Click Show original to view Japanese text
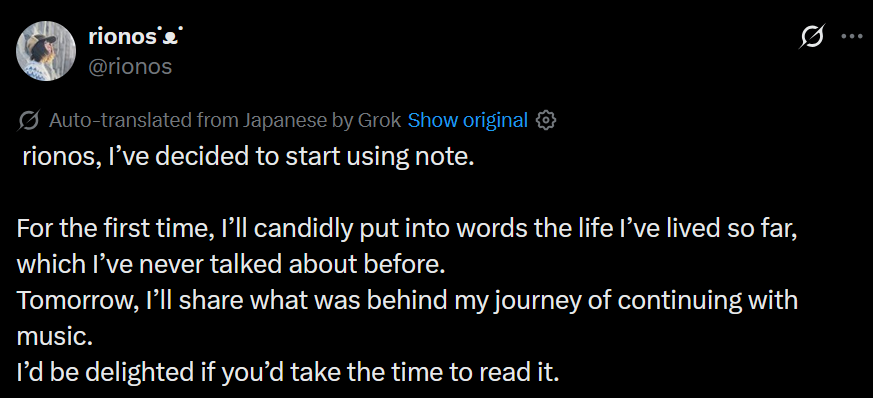873x398 pixels. tap(468, 120)
